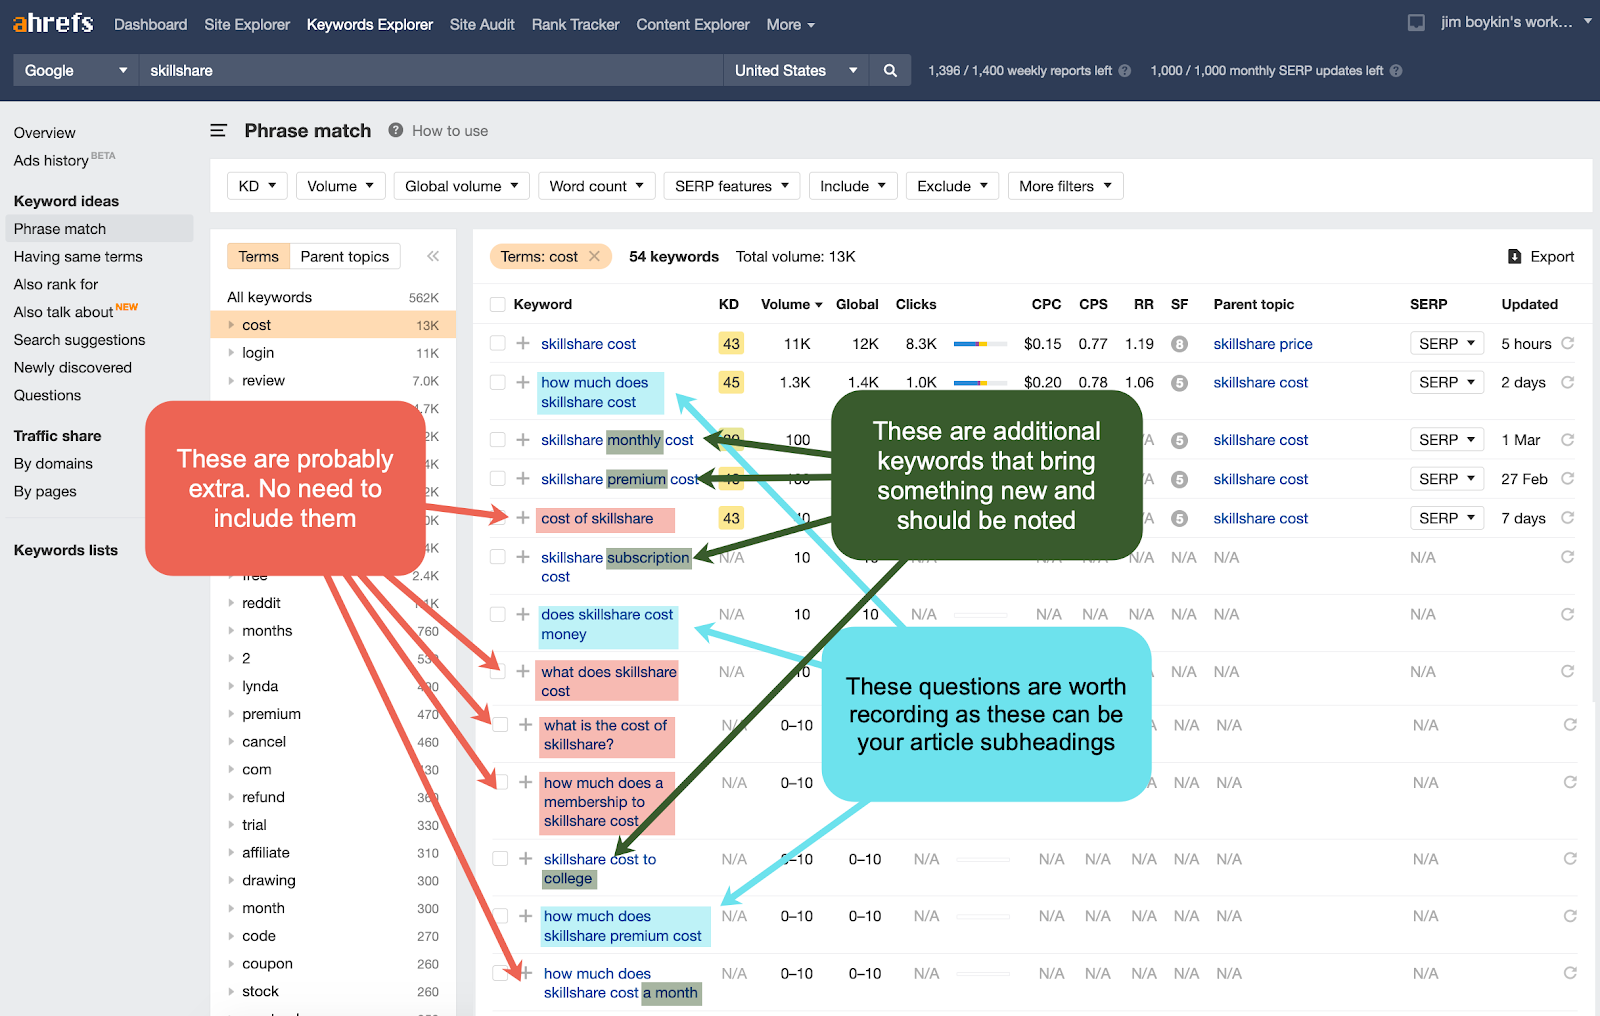Image resolution: width=1600 pixels, height=1016 pixels.
Task: Open the workspace monitor icon
Action: tap(1416, 22)
